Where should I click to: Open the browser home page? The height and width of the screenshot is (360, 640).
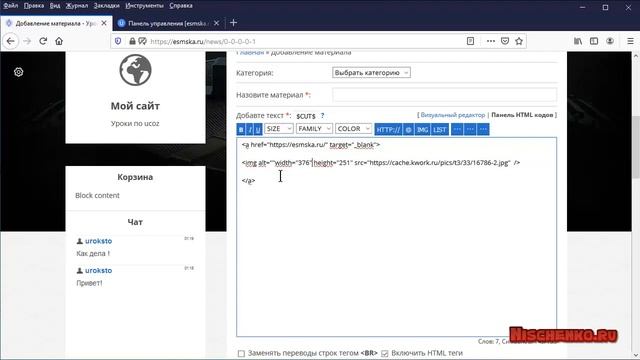tap(59, 41)
